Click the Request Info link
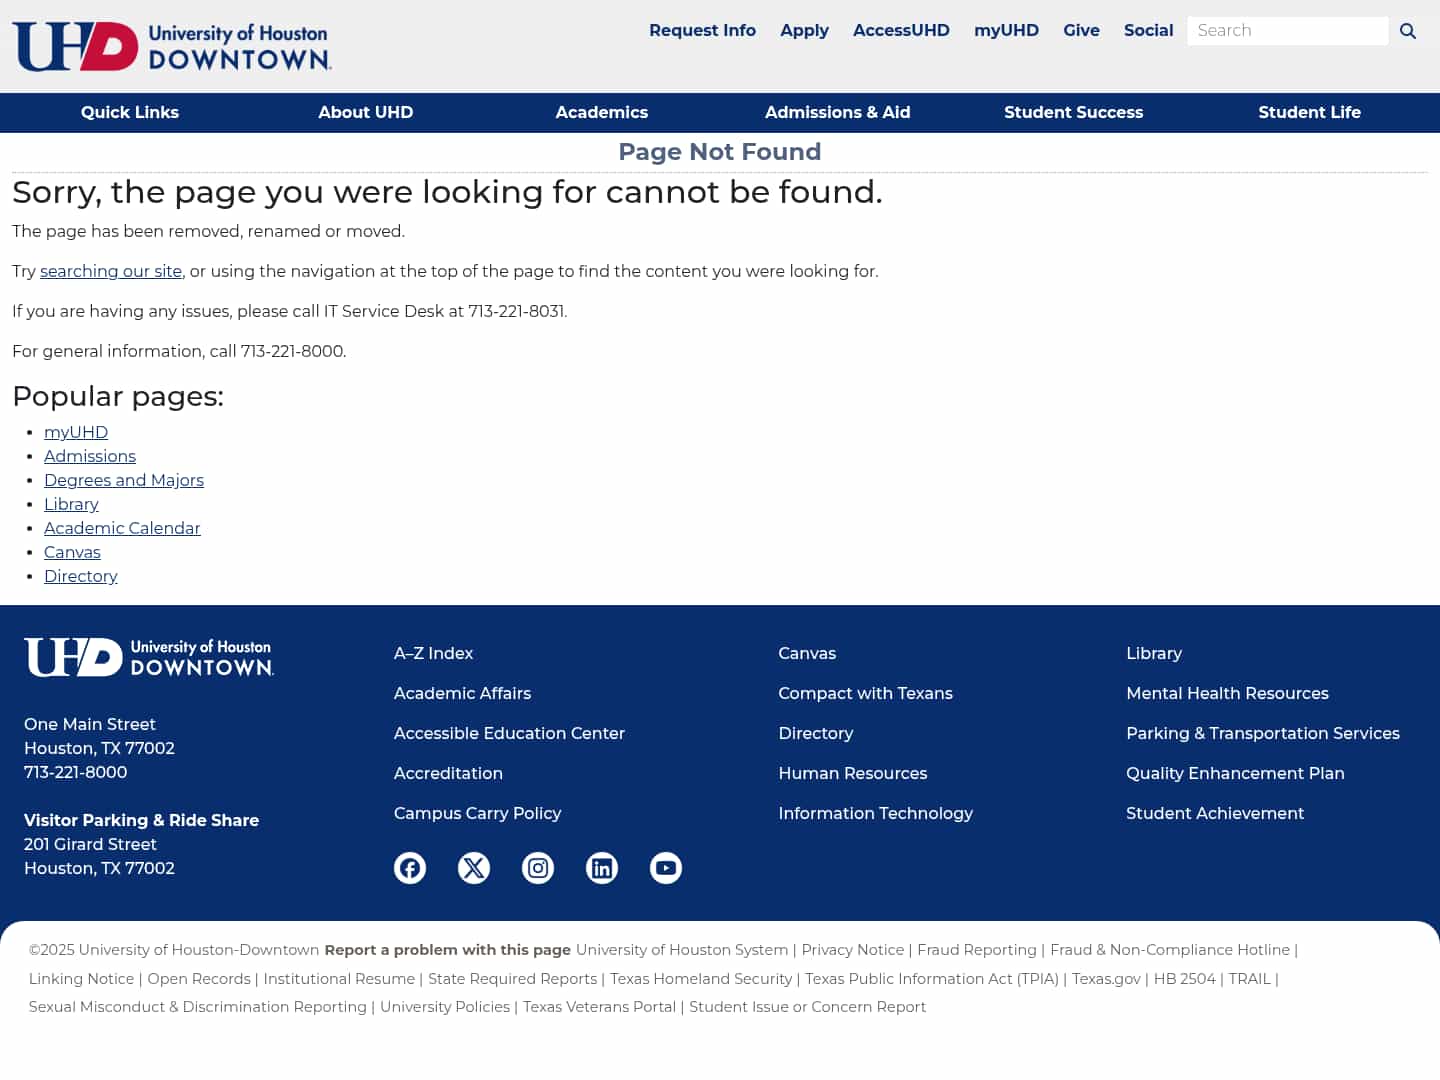Viewport: 1440px width, 1080px height. [x=702, y=31]
